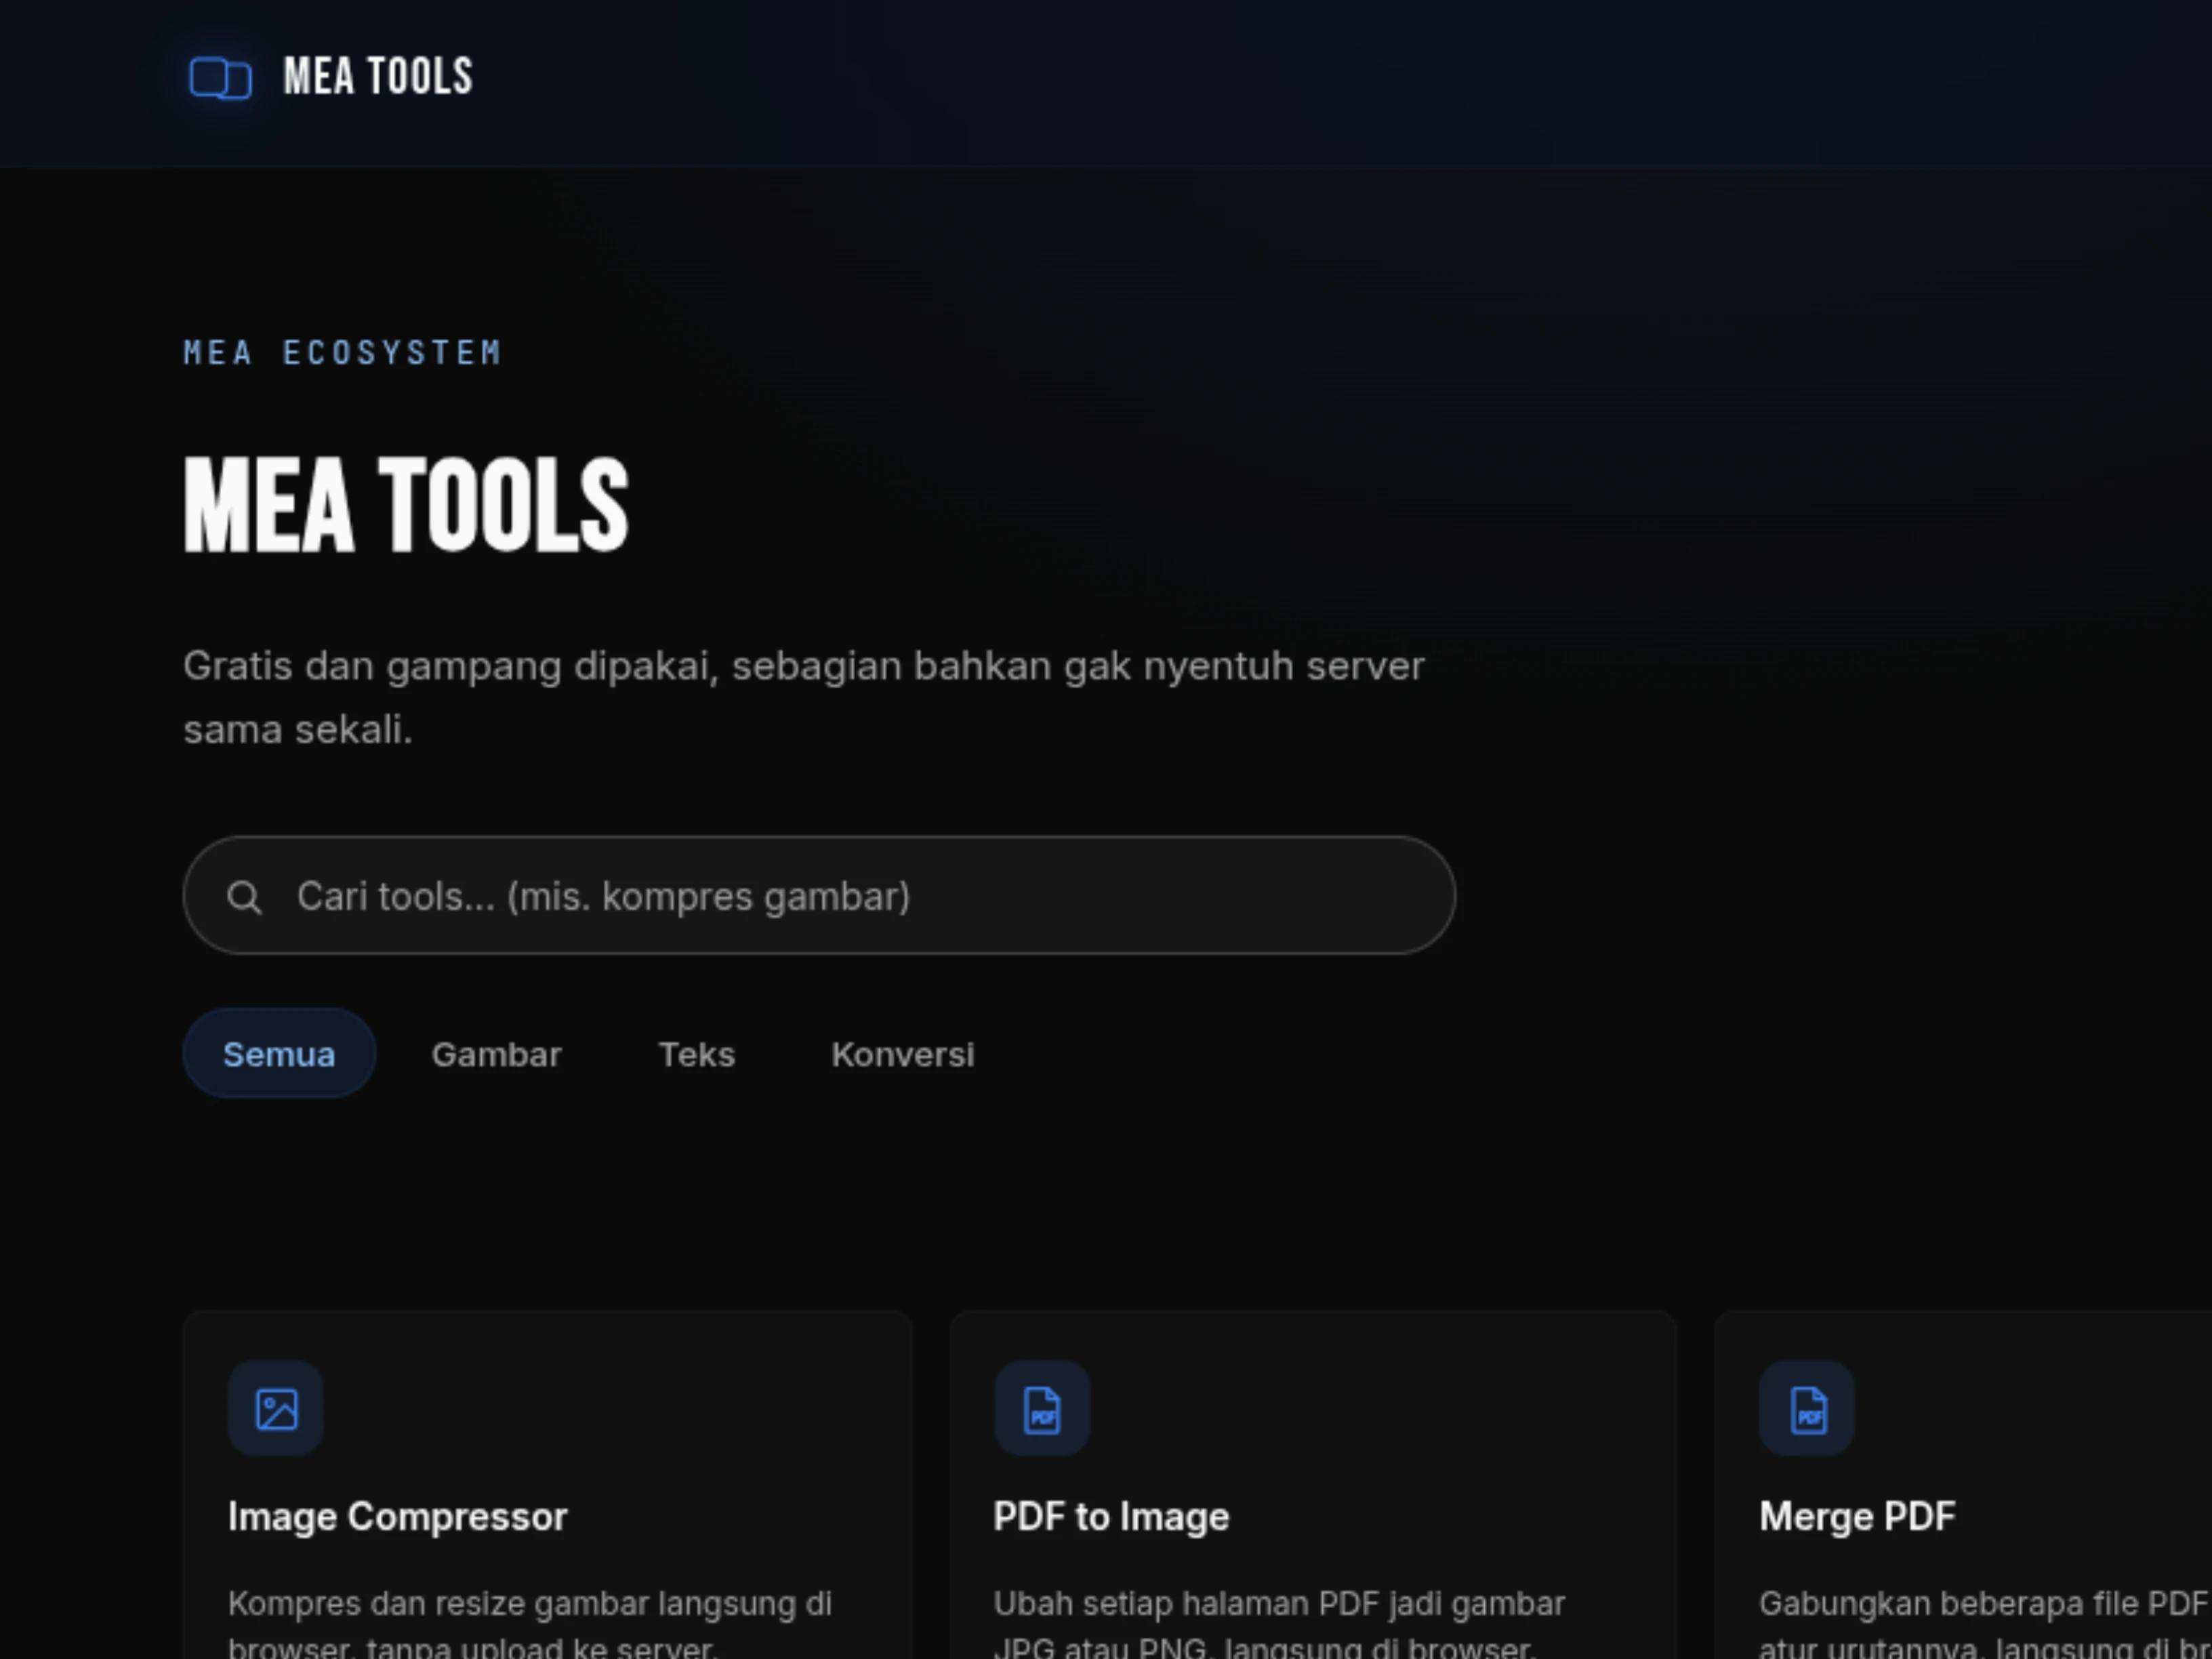This screenshot has width=2212, height=1659.
Task: Click the search magnifier icon
Action: point(244,897)
